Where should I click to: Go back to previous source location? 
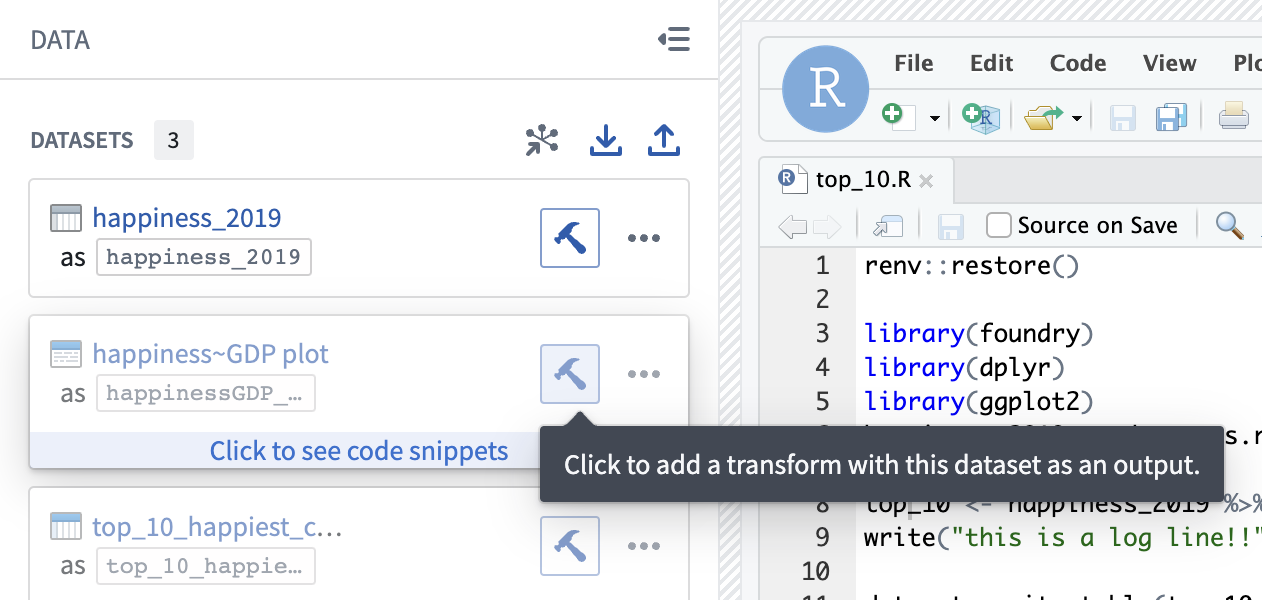[792, 226]
